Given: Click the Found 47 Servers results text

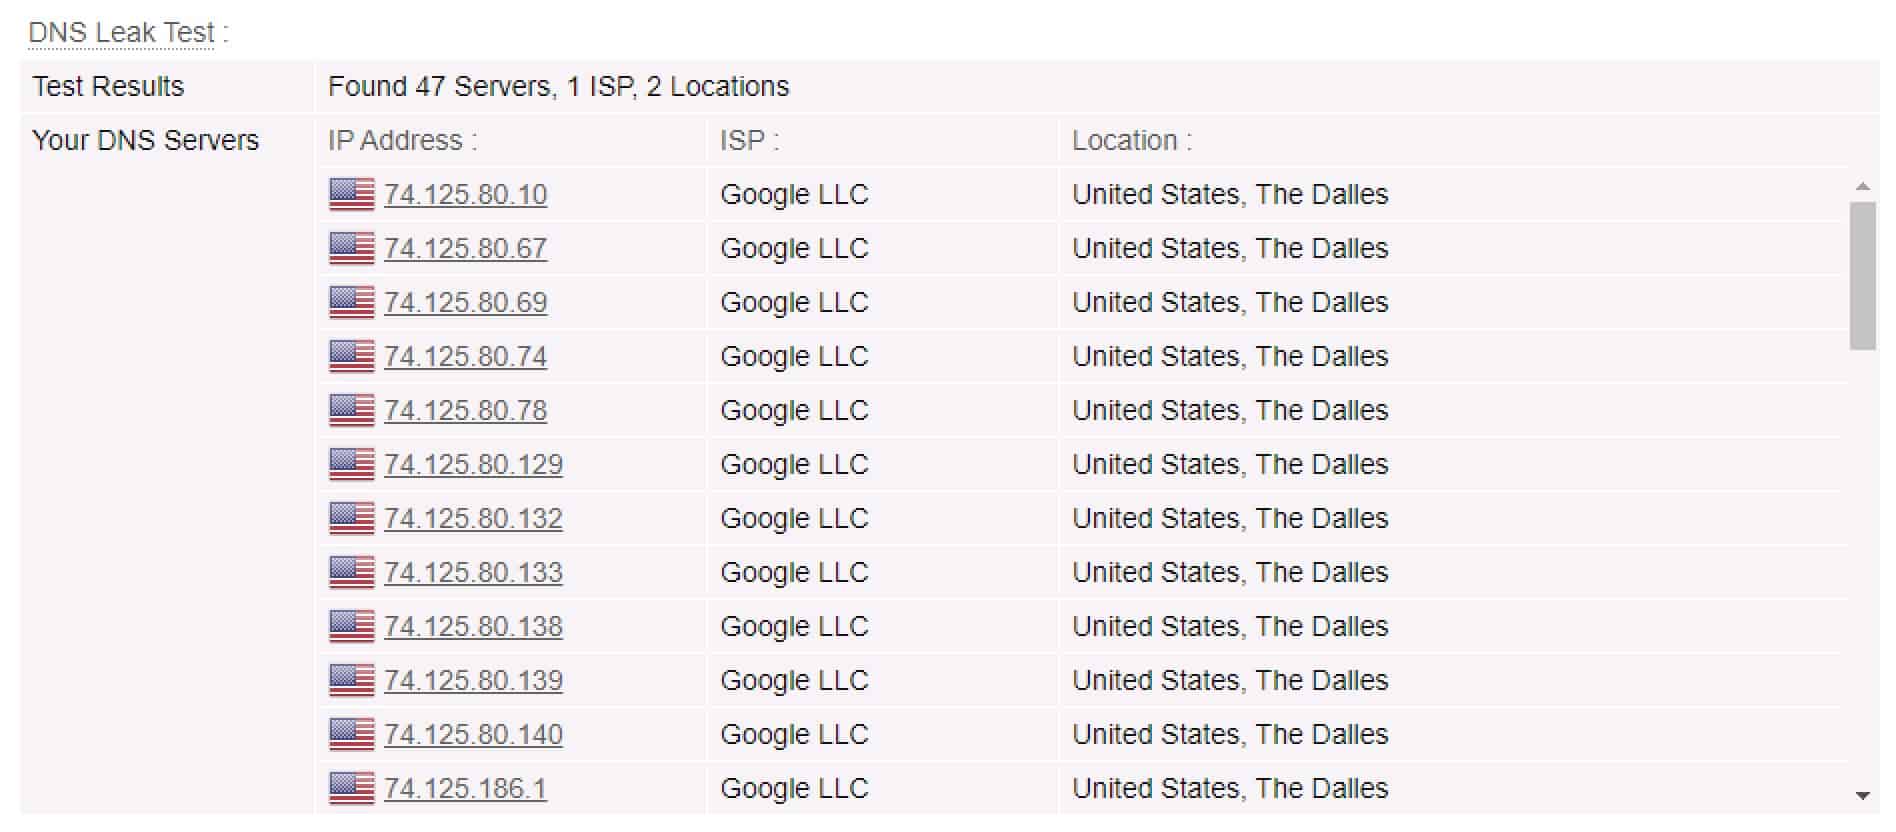Looking at the screenshot, I should click(x=558, y=86).
